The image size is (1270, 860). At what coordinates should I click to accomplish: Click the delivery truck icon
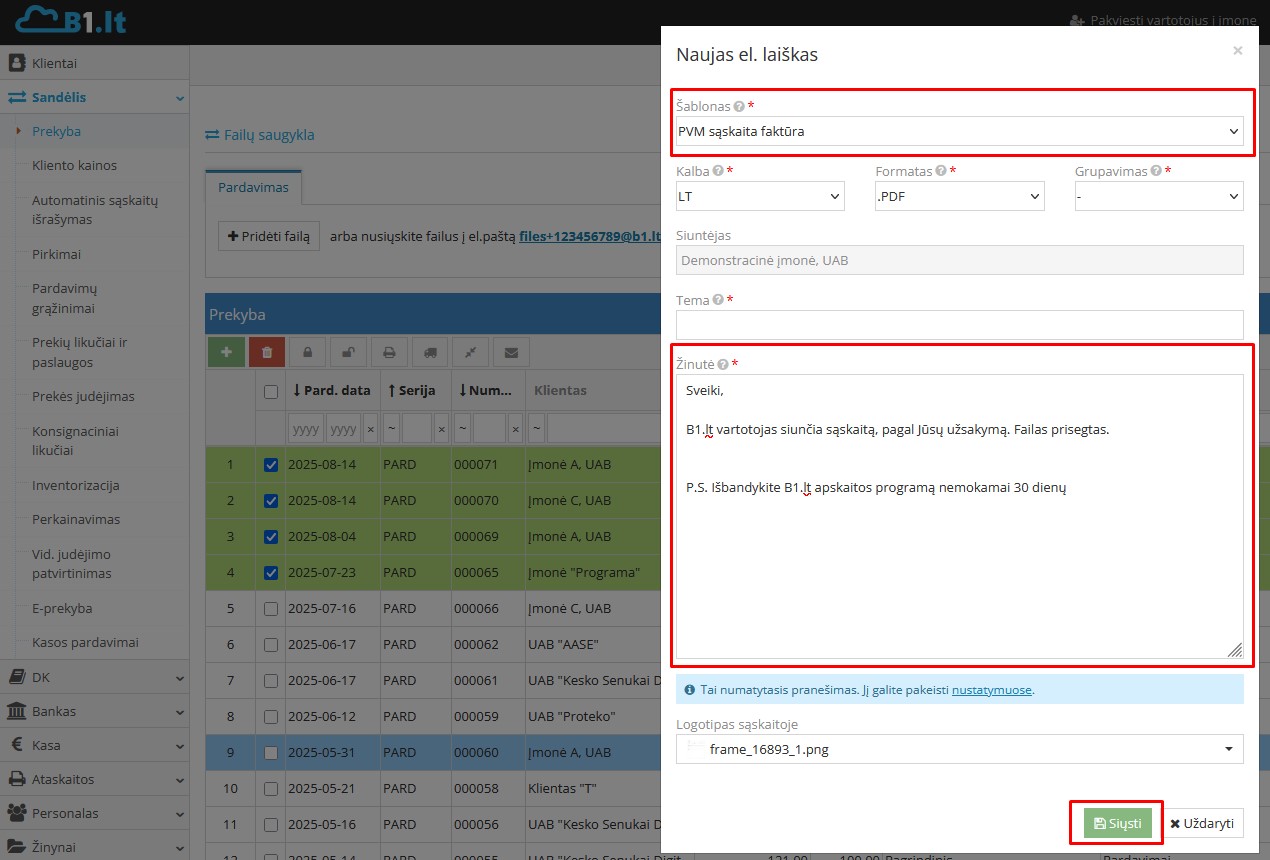tap(430, 352)
